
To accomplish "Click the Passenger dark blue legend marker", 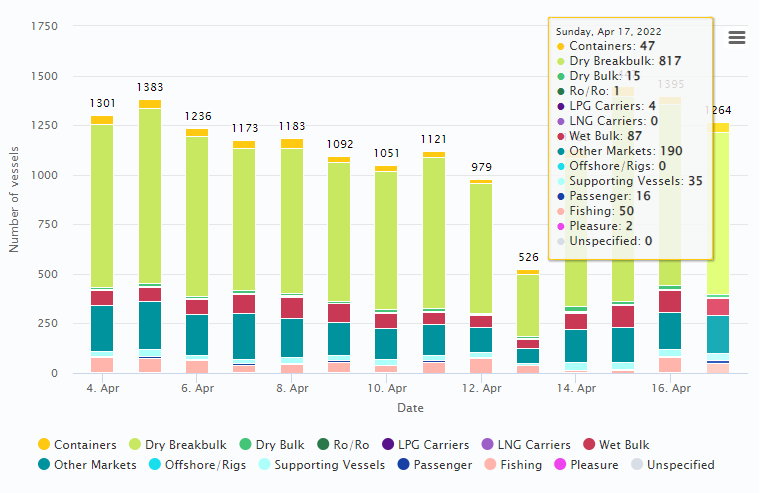I will (x=403, y=465).
